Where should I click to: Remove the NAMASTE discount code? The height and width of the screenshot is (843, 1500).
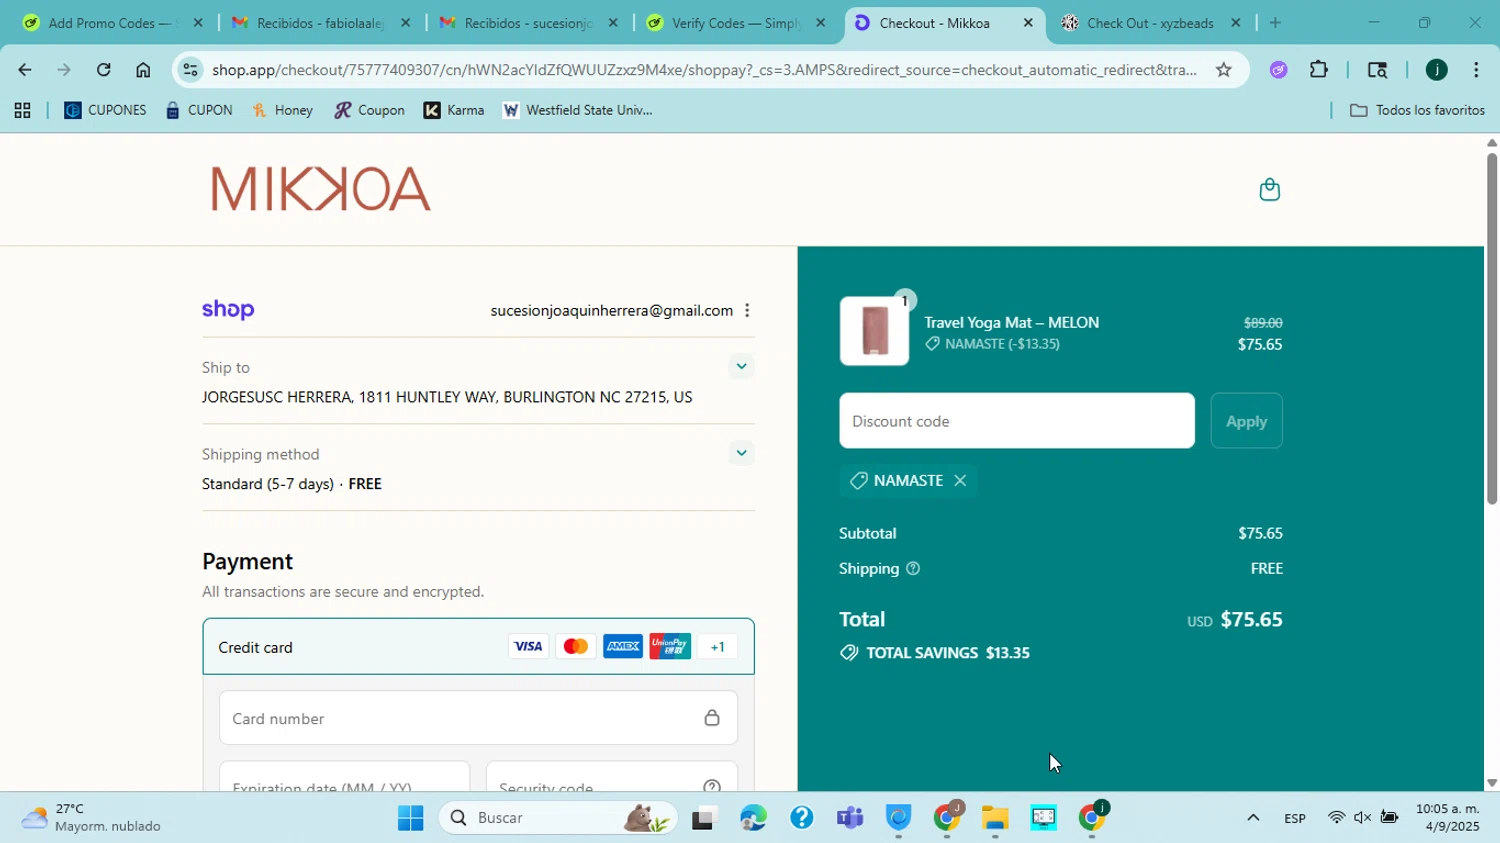[960, 481]
